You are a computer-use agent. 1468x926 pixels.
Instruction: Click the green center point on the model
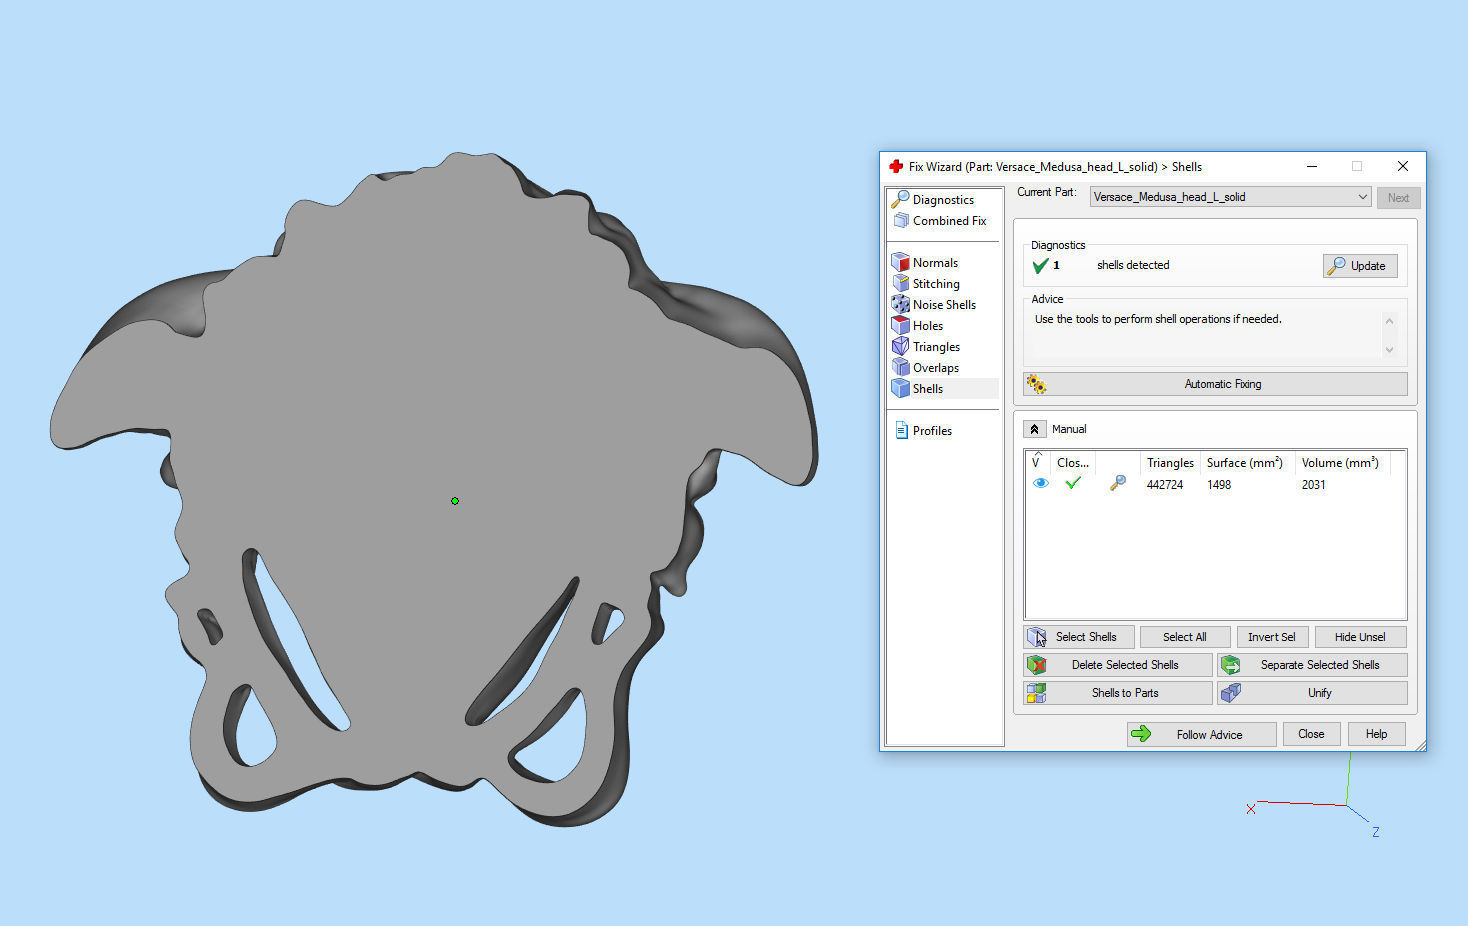455,501
